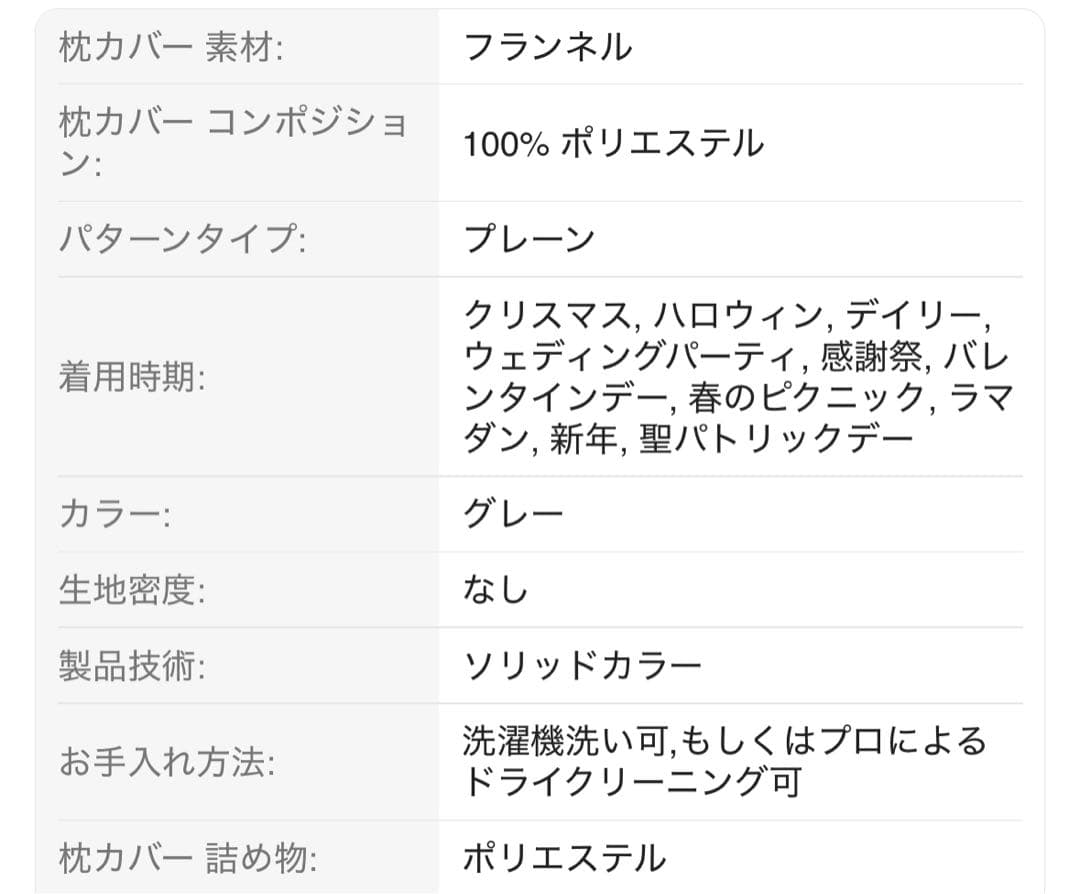Image resolution: width=1080 pixels, height=894 pixels.
Task: Select the プレーン pattern value
Action: [x=529, y=240]
